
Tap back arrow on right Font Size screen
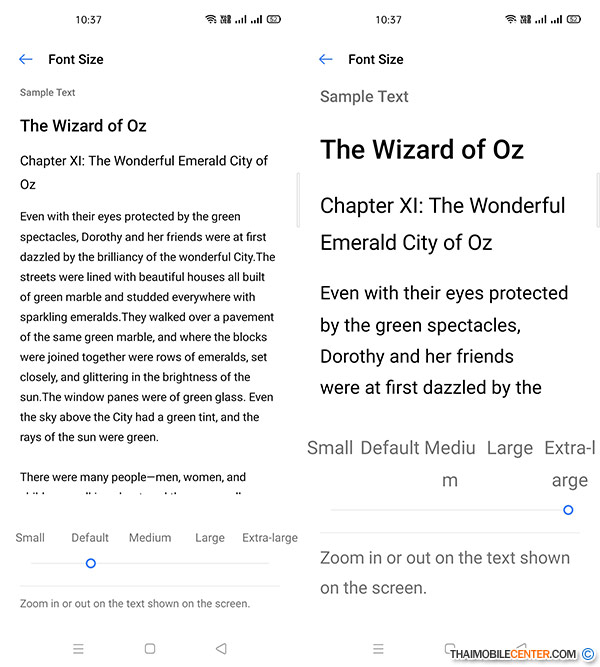click(x=326, y=59)
